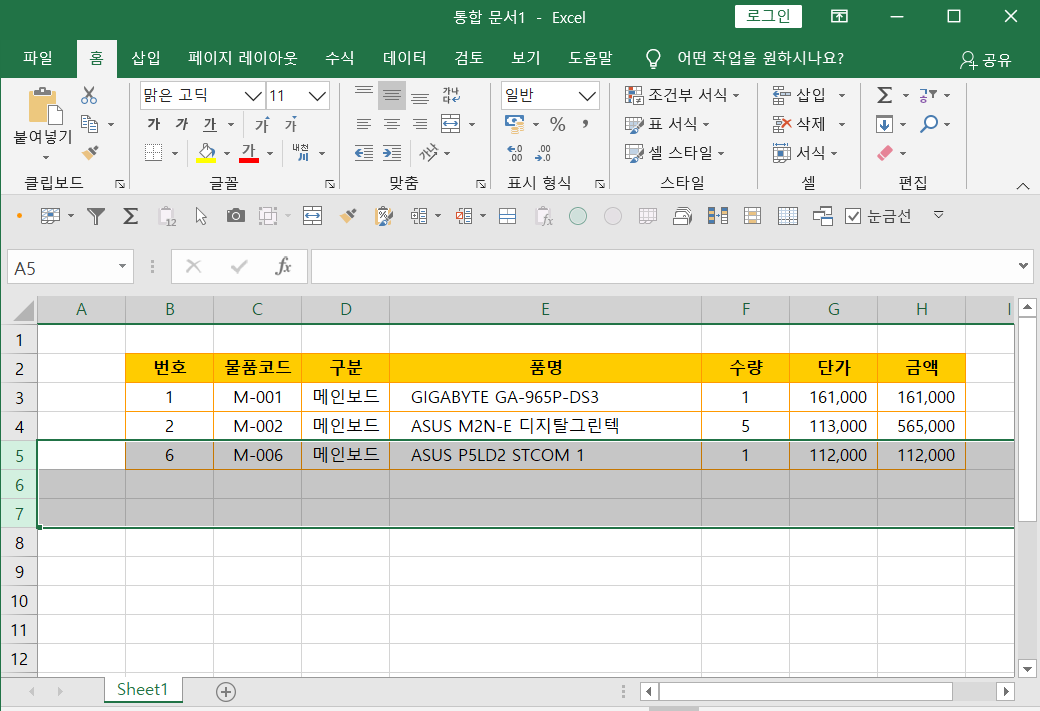Add a new sheet with plus button
The height and width of the screenshot is (711, 1040).
pos(226,692)
